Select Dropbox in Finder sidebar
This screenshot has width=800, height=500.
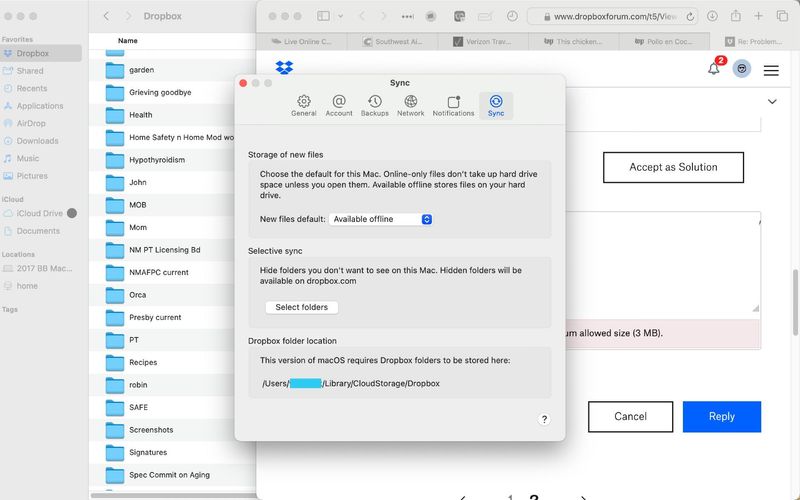pyautogui.click(x=41, y=53)
